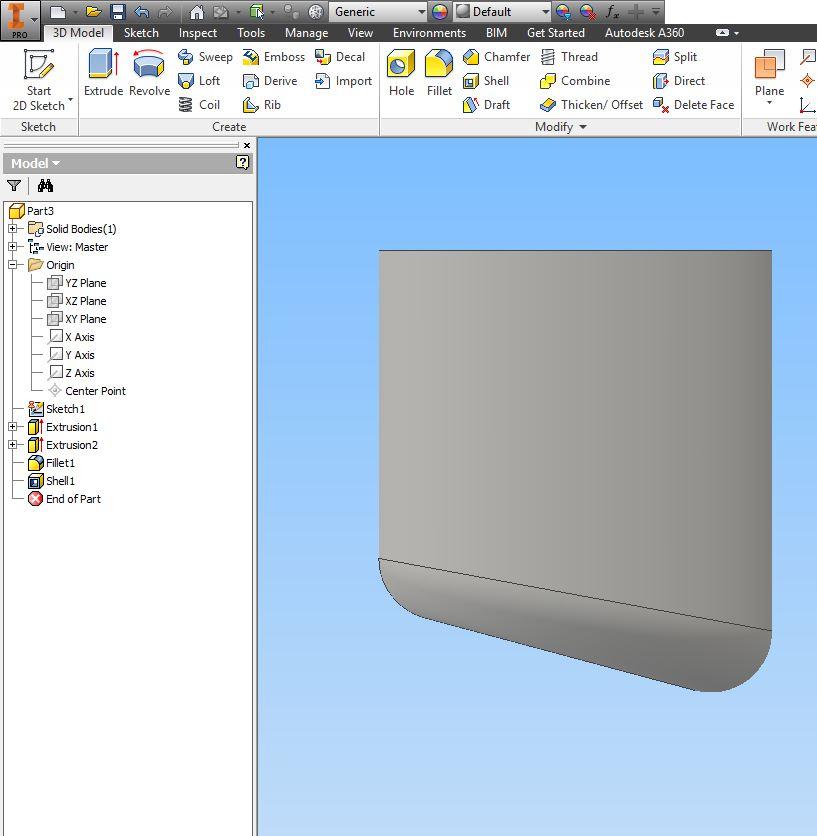The image size is (817, 836).
Task: Expand the Modify panel dropdown
Action: click(x=582, y=127)
